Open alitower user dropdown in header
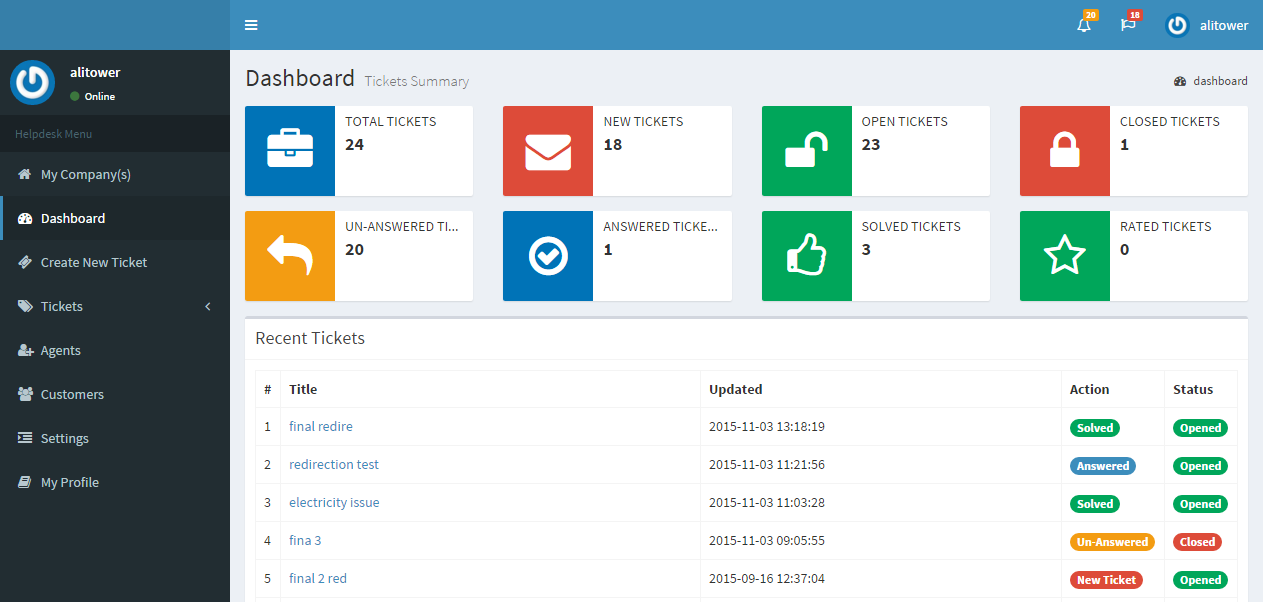Image resolution: width=1263 pixels, height=602 pixels. [x=1207, y=25]
